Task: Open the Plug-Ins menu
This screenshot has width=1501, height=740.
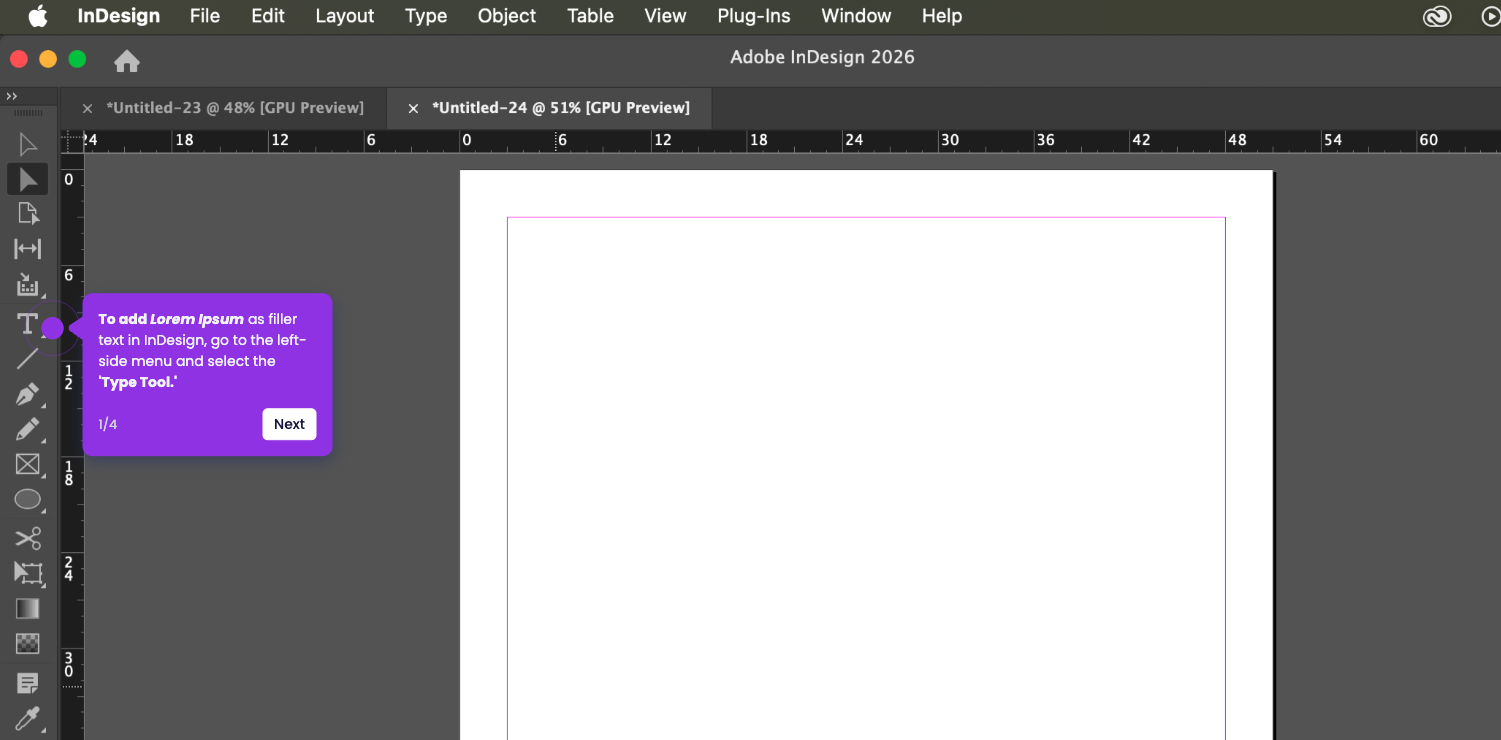Action: 754,16
